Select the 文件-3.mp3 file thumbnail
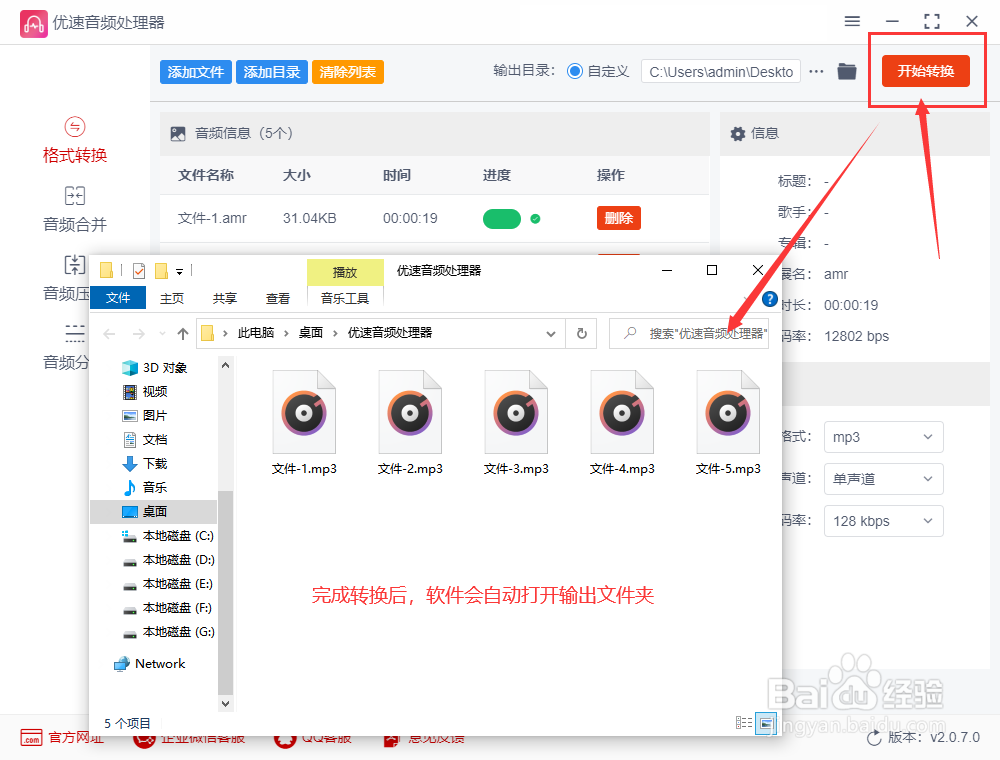This screenshot has height=760, width=1000. point(516,410)
